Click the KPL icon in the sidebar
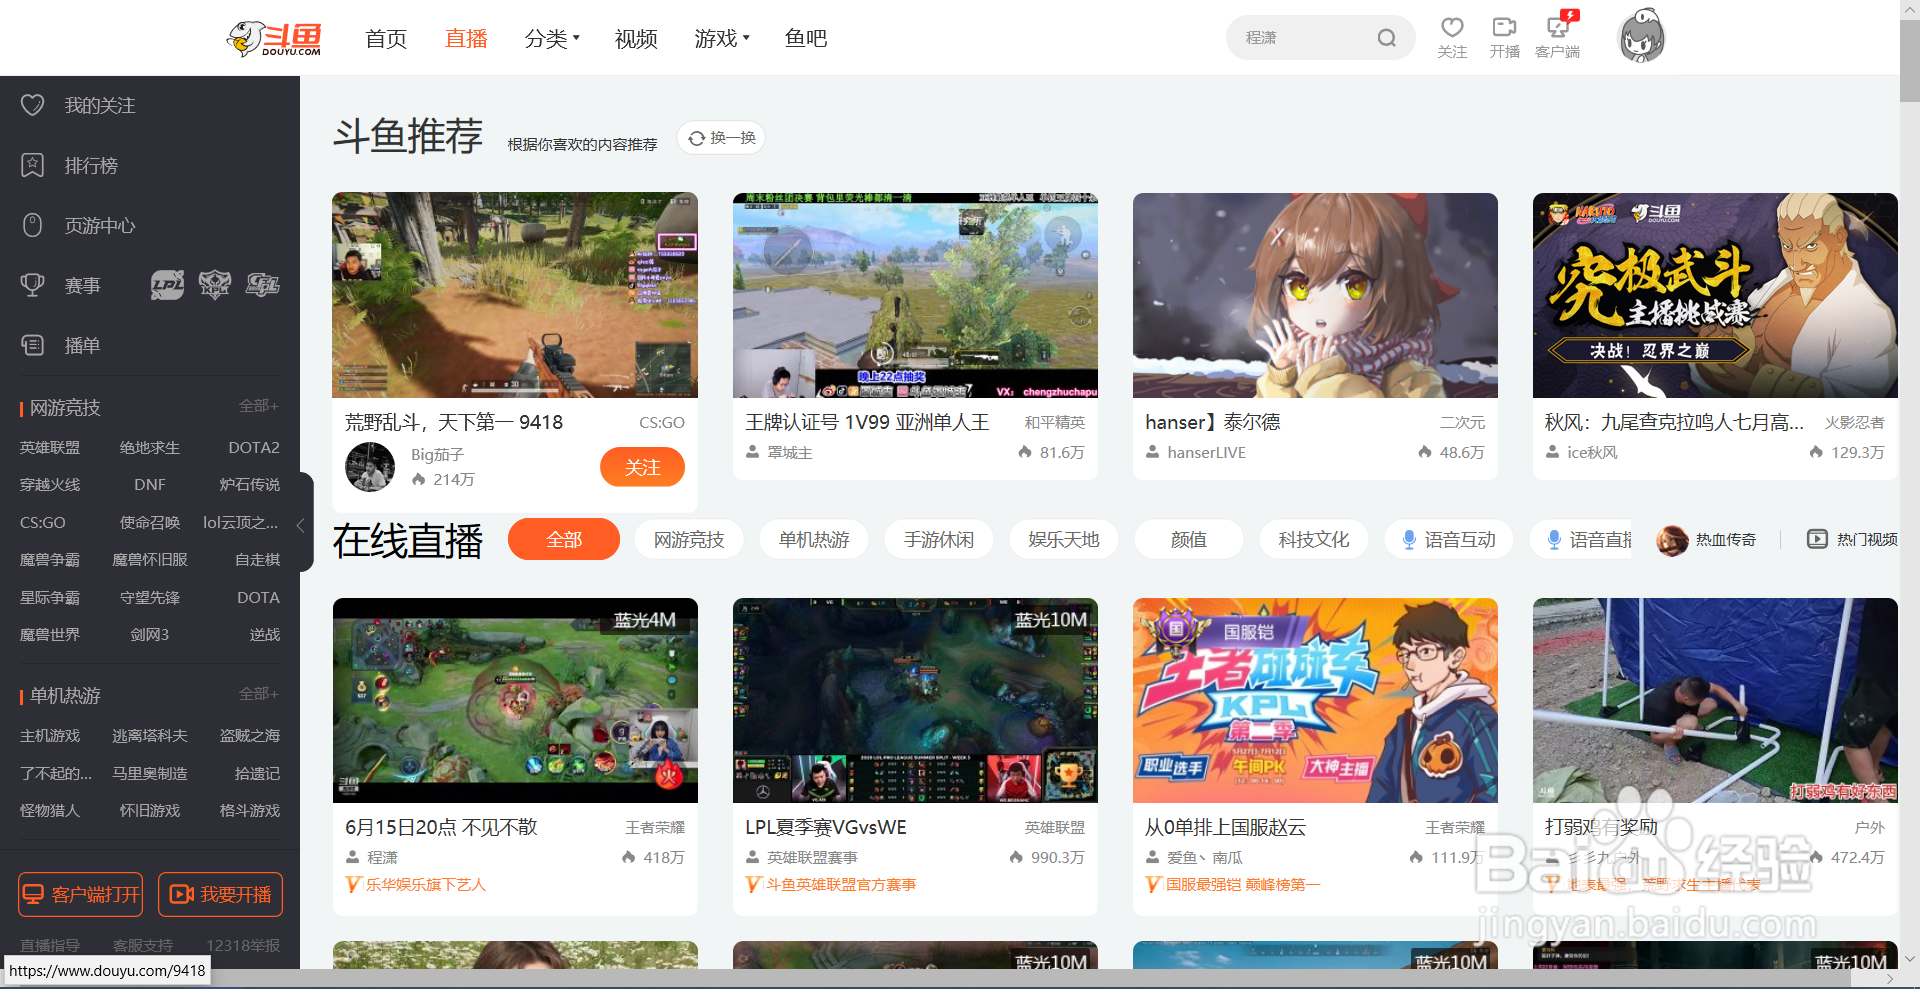1920x989 pixels. click(x=215, y=285)
